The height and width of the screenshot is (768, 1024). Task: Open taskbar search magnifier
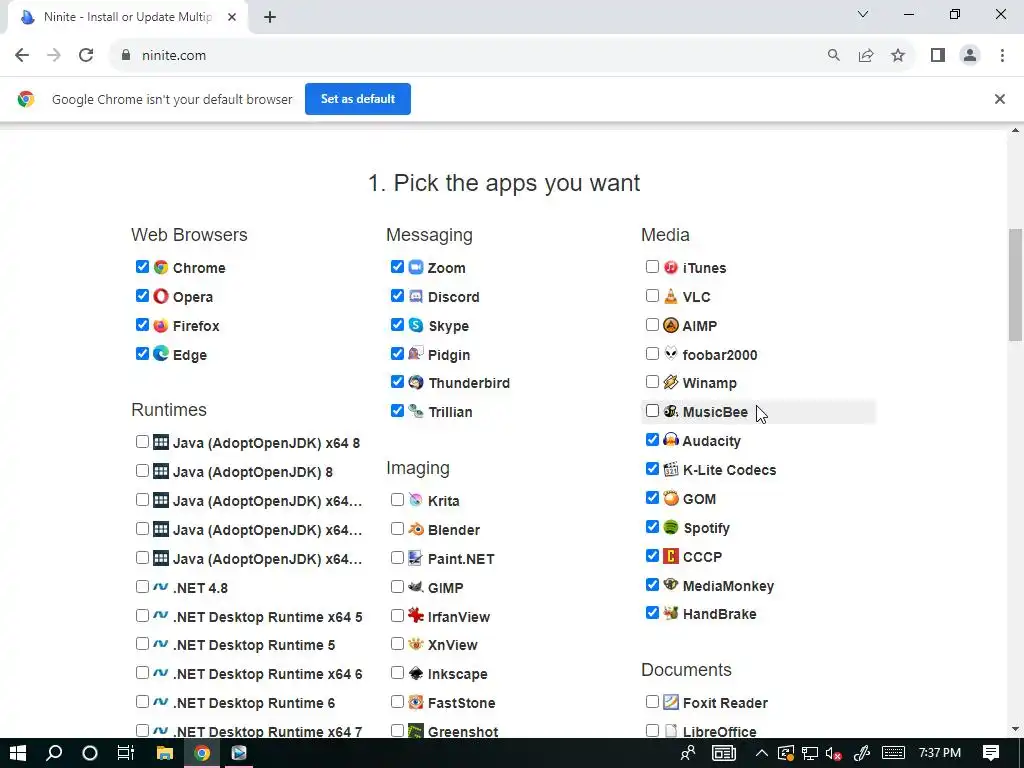click(x=54, y=753)
